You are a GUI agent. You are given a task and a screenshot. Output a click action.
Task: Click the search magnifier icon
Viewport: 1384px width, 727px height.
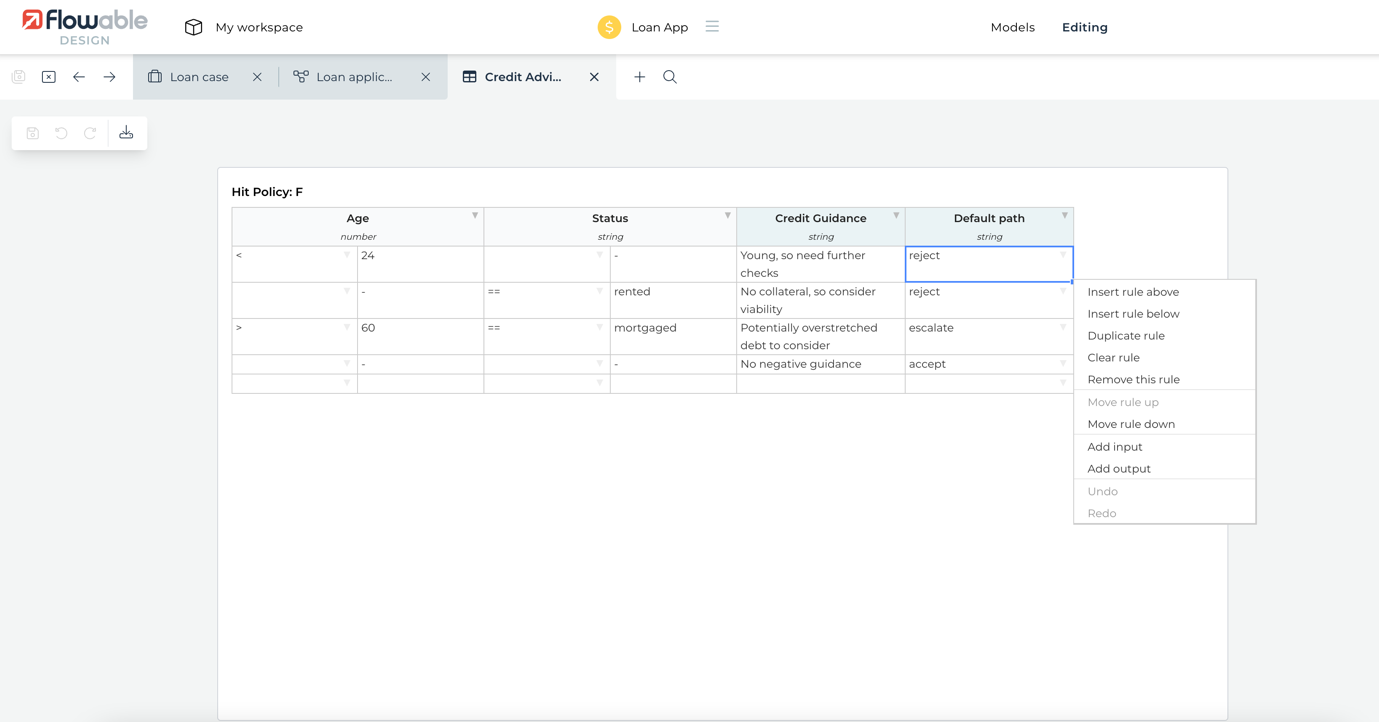point(670,77)
